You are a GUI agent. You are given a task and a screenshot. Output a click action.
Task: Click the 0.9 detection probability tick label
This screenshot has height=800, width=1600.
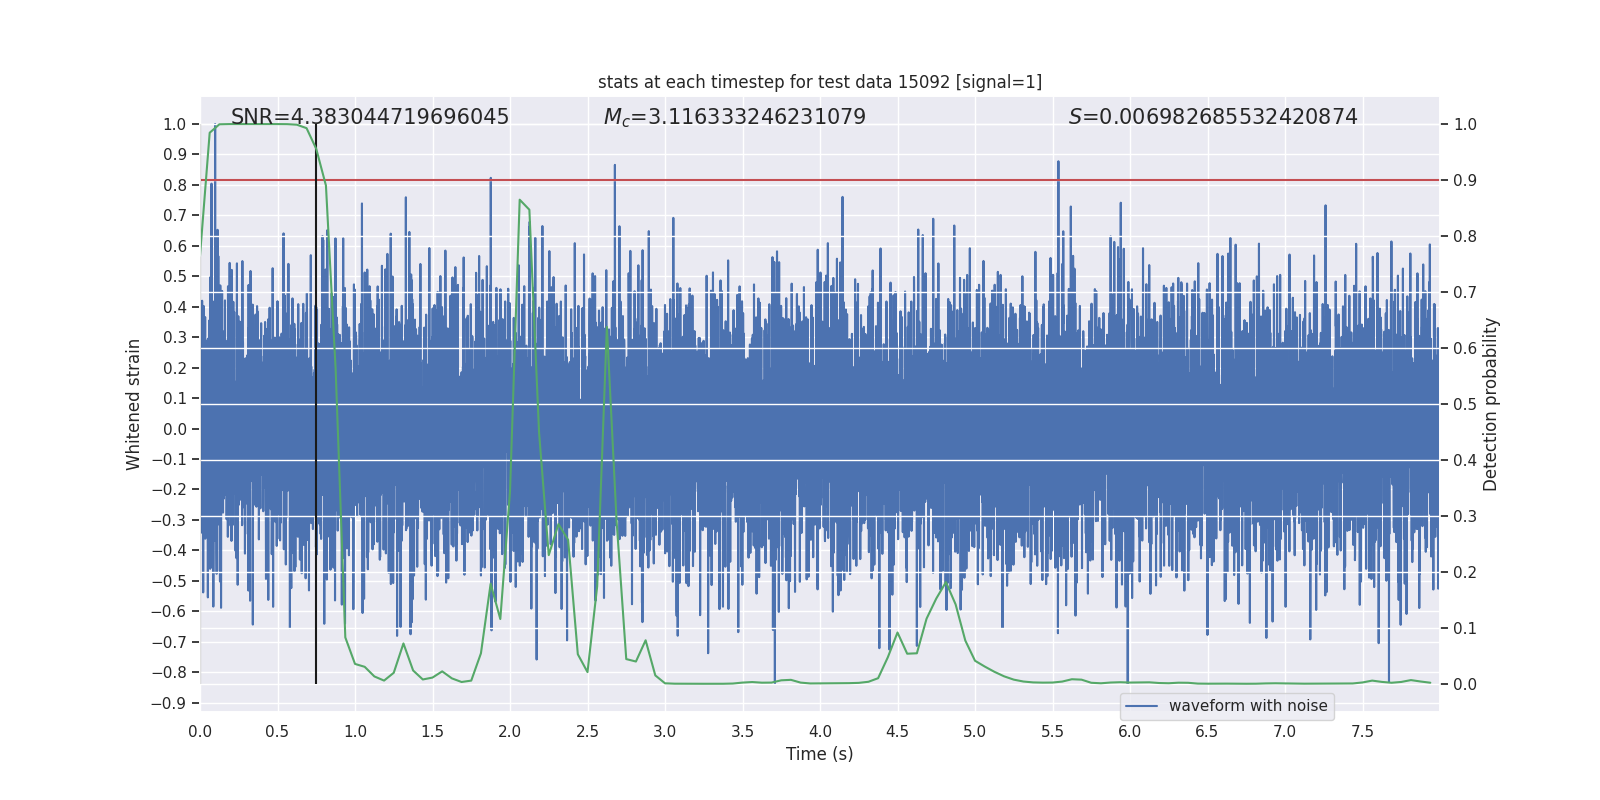[x=1465, y=180]
